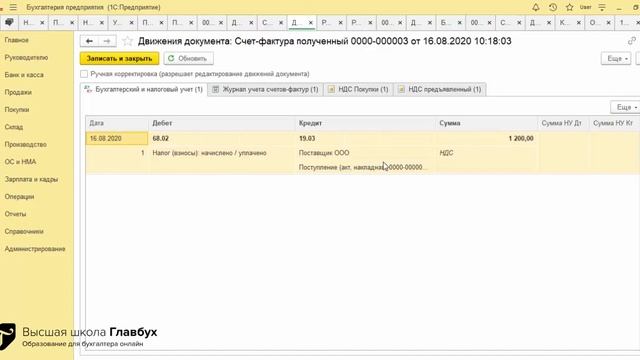Select 'Поставщик ООО' credit subconto

pos(365,153)
